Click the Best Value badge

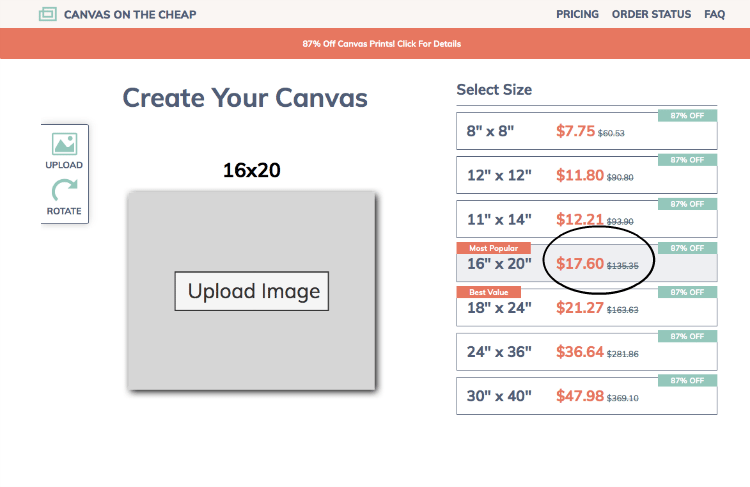[488, 292]
